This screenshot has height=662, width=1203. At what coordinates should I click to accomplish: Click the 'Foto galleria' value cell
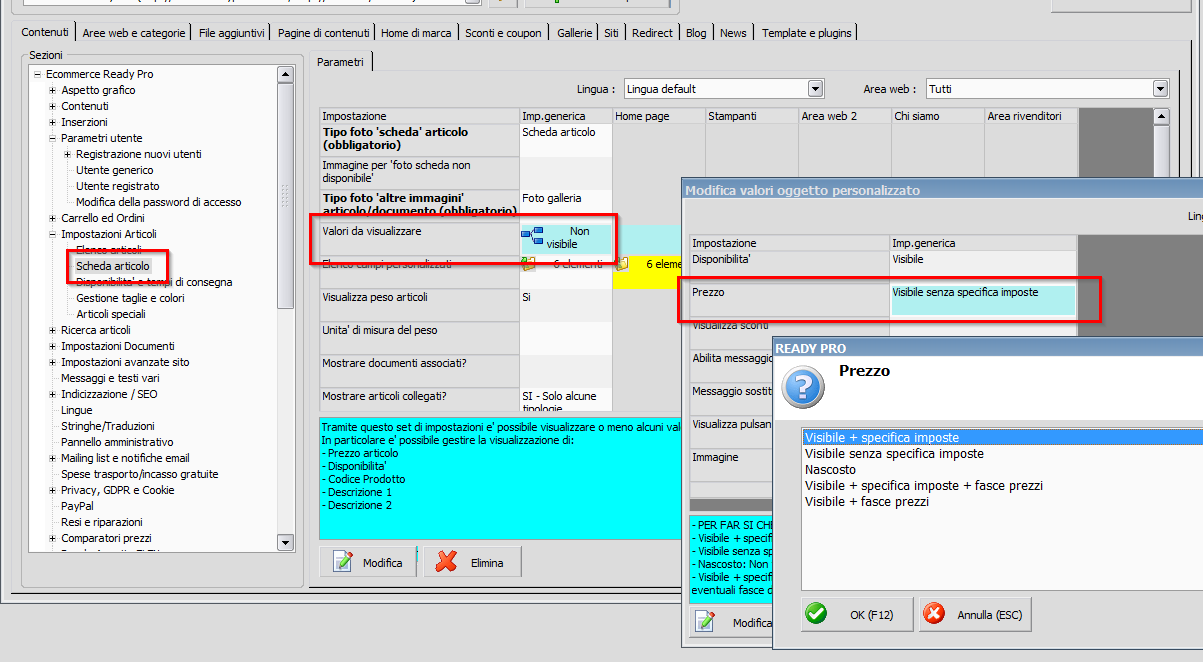coord(566,203)
